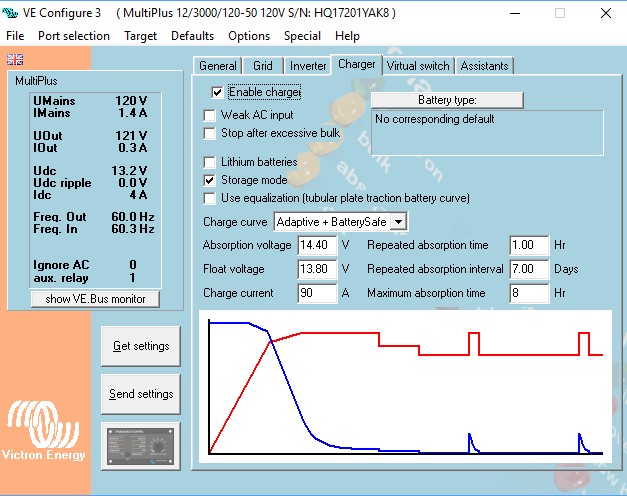Image resolution: width=627 pixels, height=496 pixels.
Task: Click the No corresponding default text box
Action: pyautogui.click(x=487, y=133)
